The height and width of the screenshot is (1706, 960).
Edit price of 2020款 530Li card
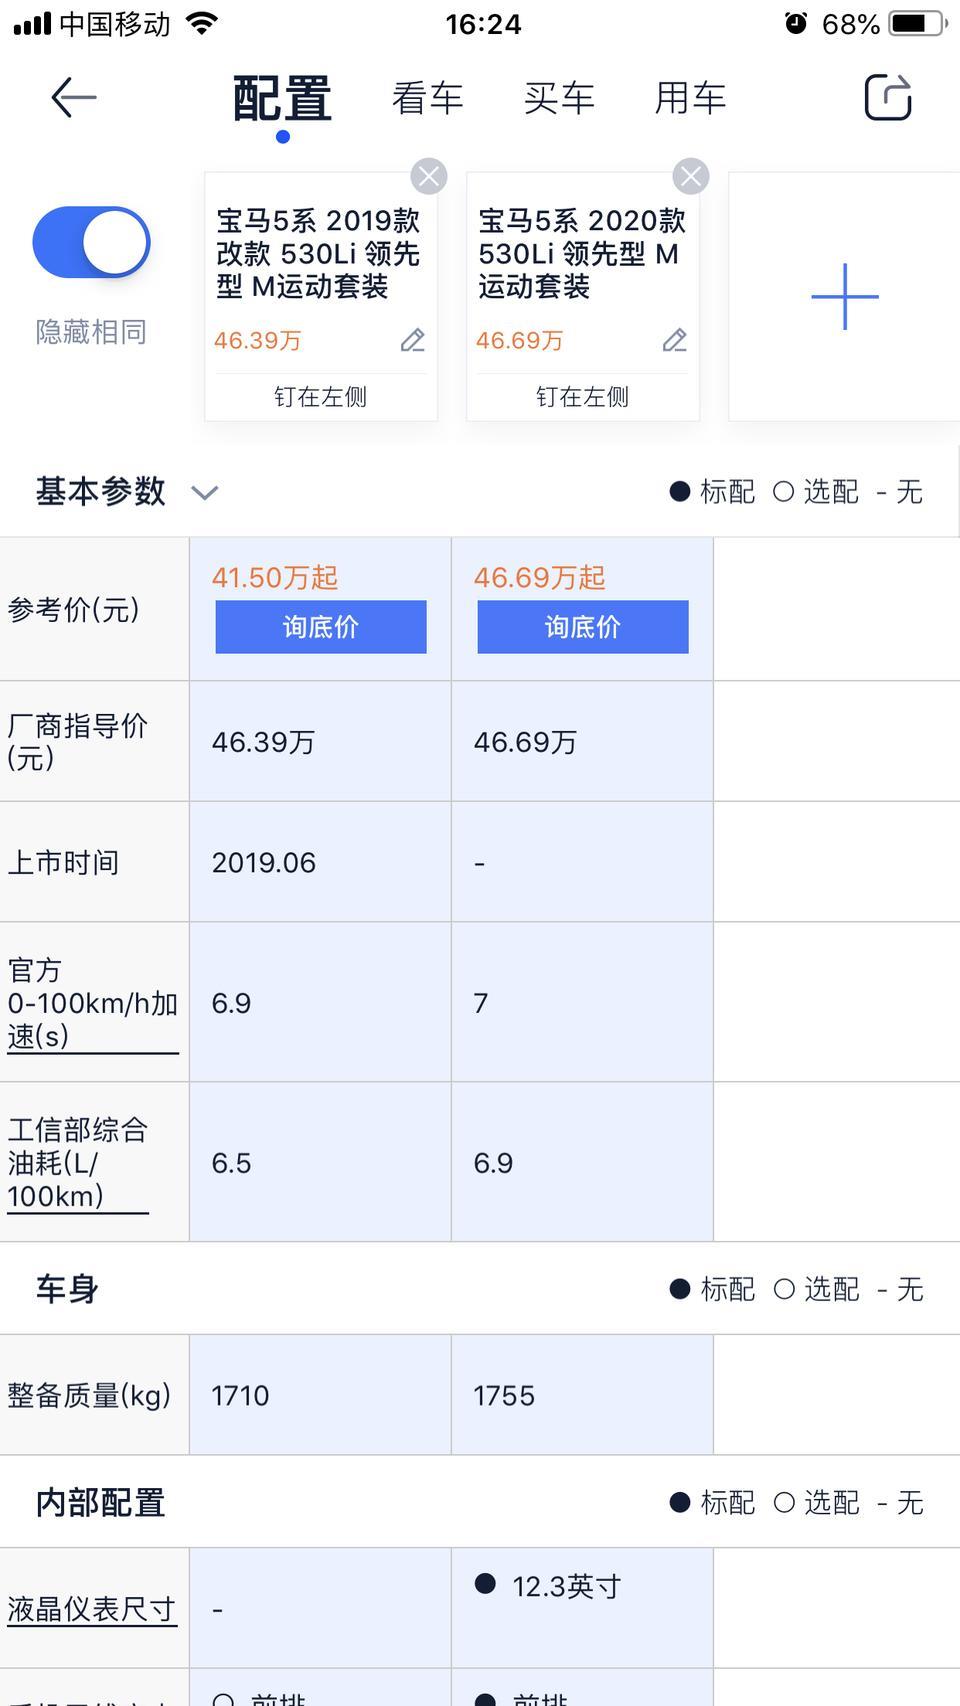click(x=675, y=340)
